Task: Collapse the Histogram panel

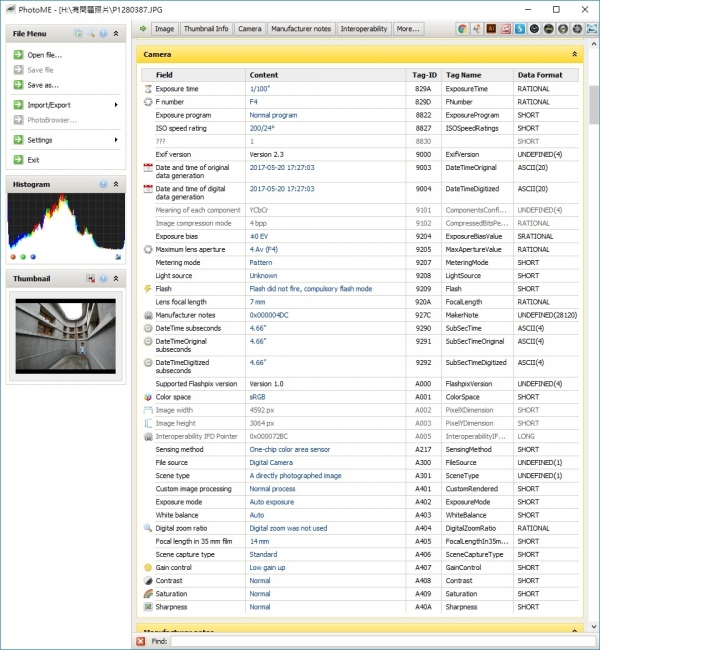Action: (116, 185)
